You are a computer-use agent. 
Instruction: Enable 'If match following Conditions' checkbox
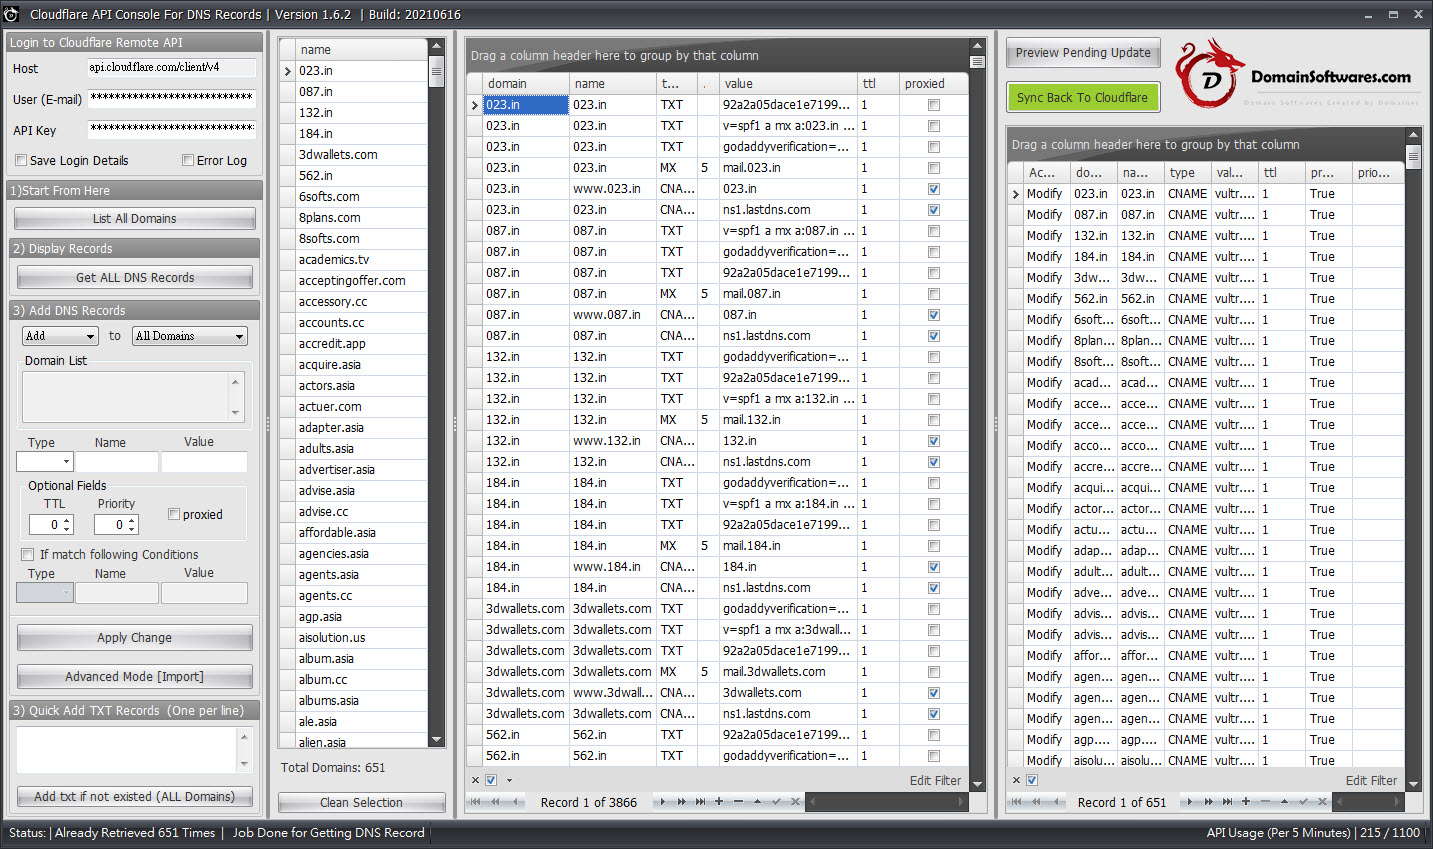pyautogui.click(x=28, y=554)
